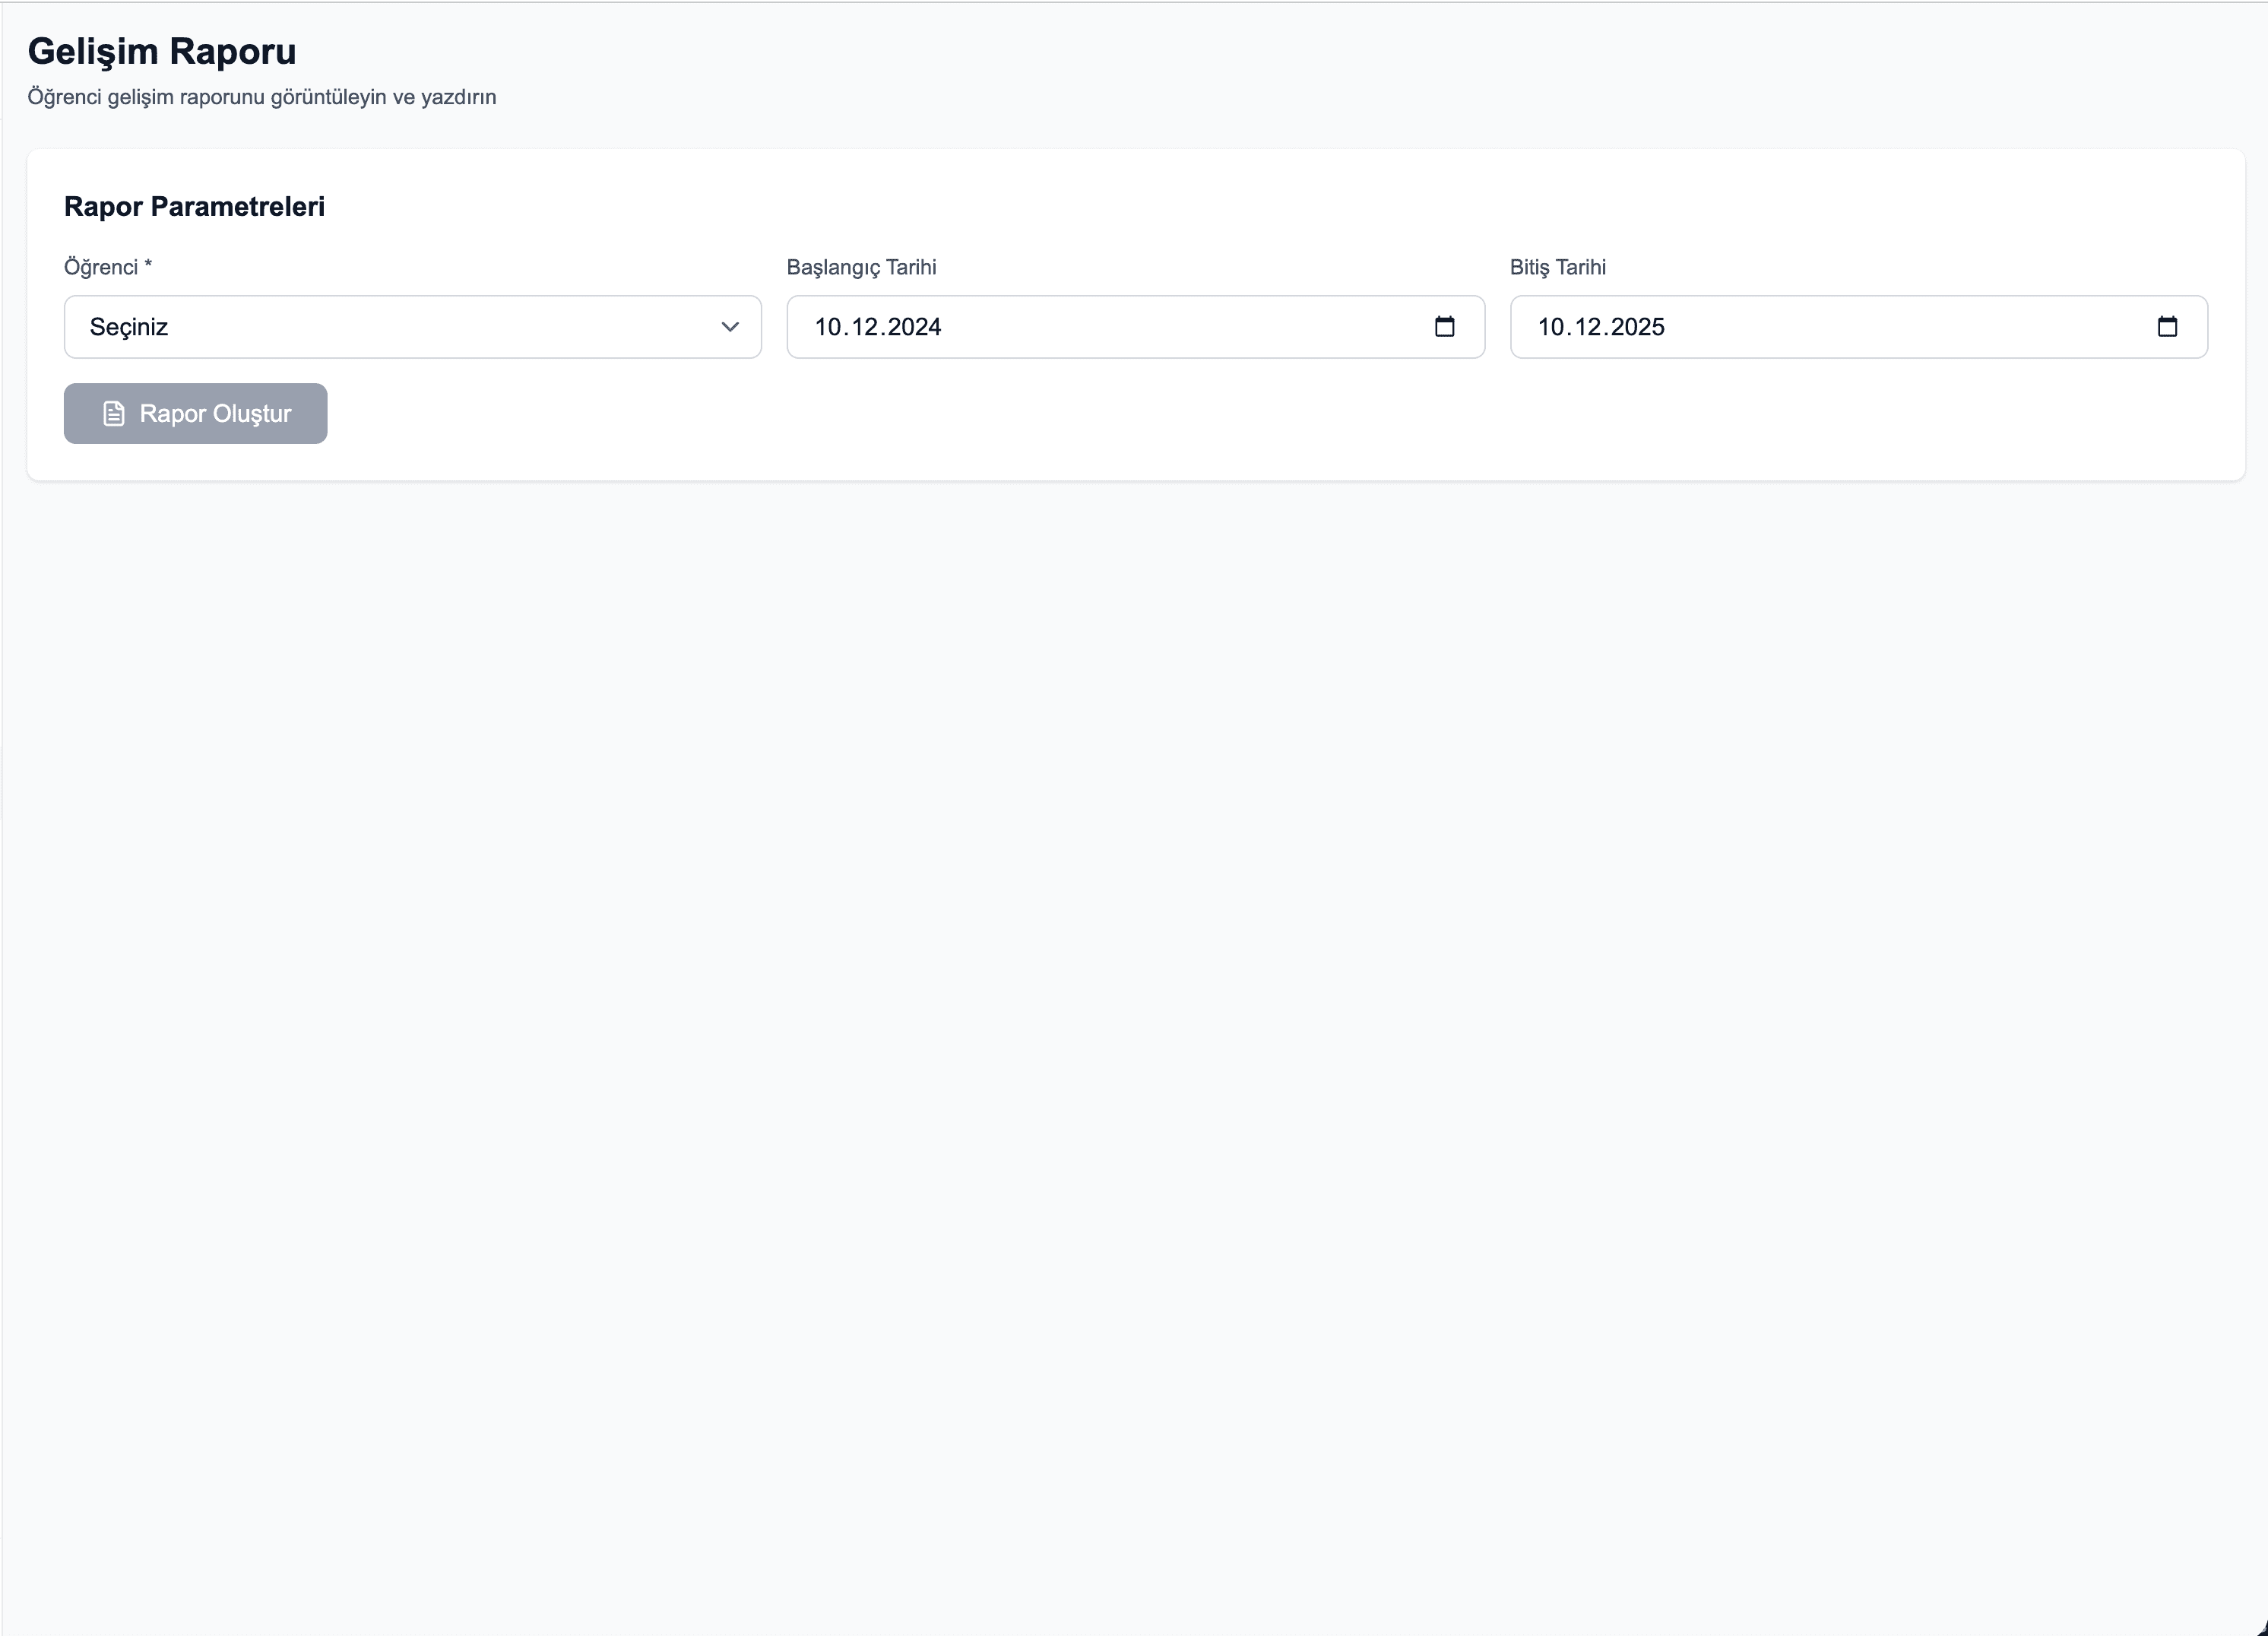Open the Bitiş Tarihi calendar picker icon

click(x=2167, y=327)
